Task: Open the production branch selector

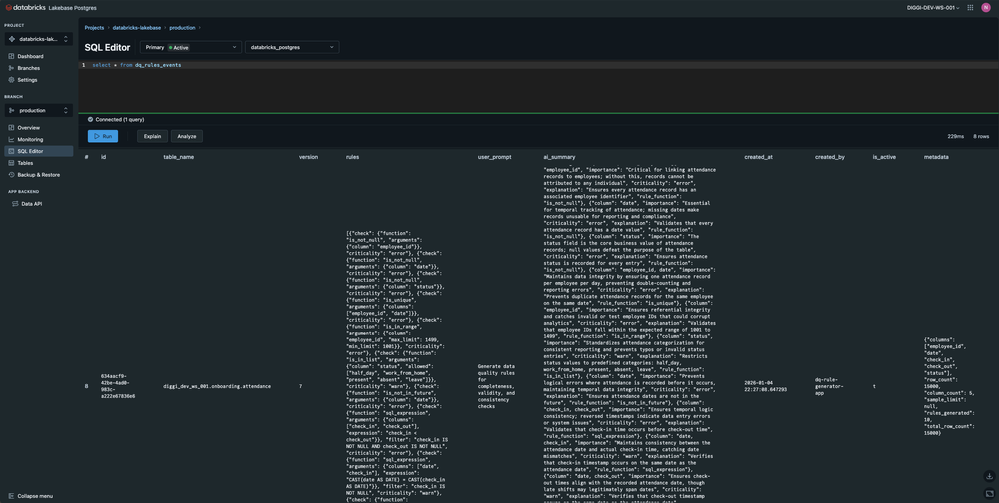Action: (x=38, y=110)
